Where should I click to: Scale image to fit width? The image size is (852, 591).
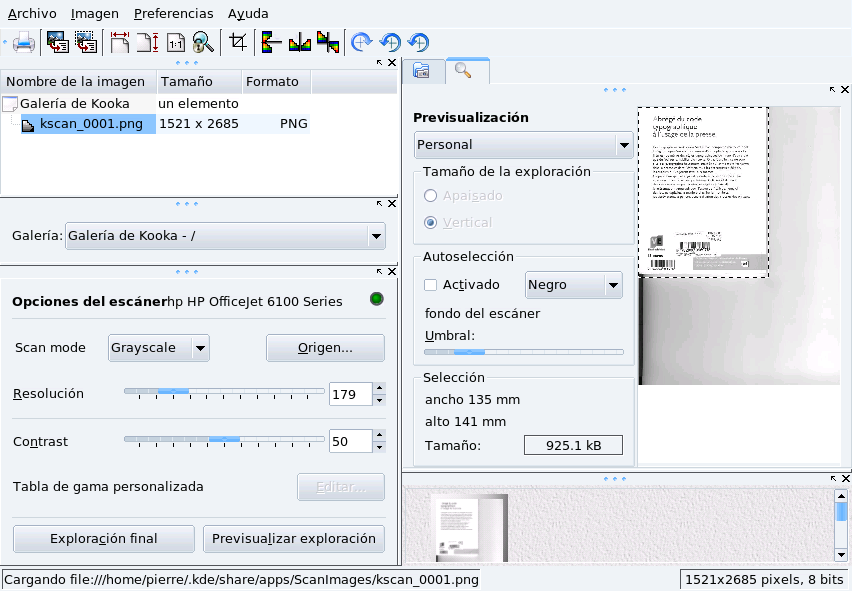(121, 43)
